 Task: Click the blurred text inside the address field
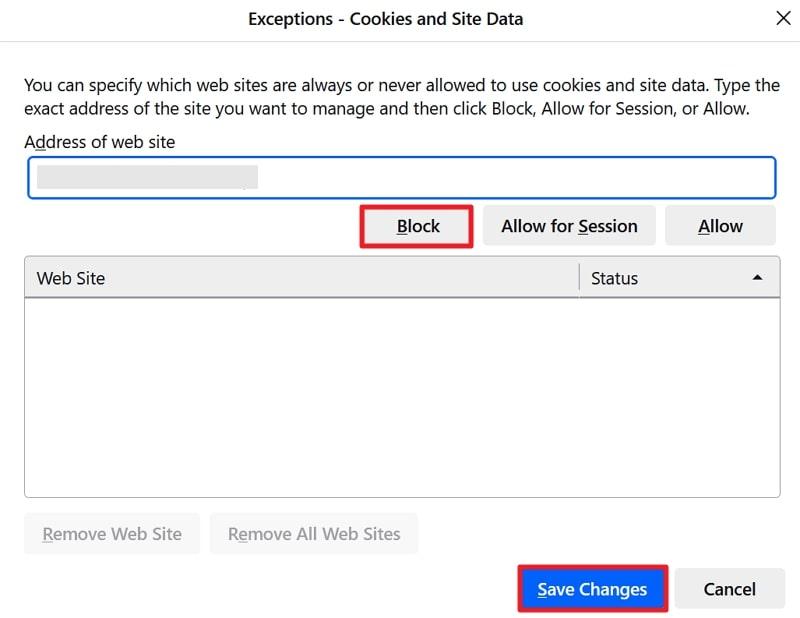[x=147, y=178]
